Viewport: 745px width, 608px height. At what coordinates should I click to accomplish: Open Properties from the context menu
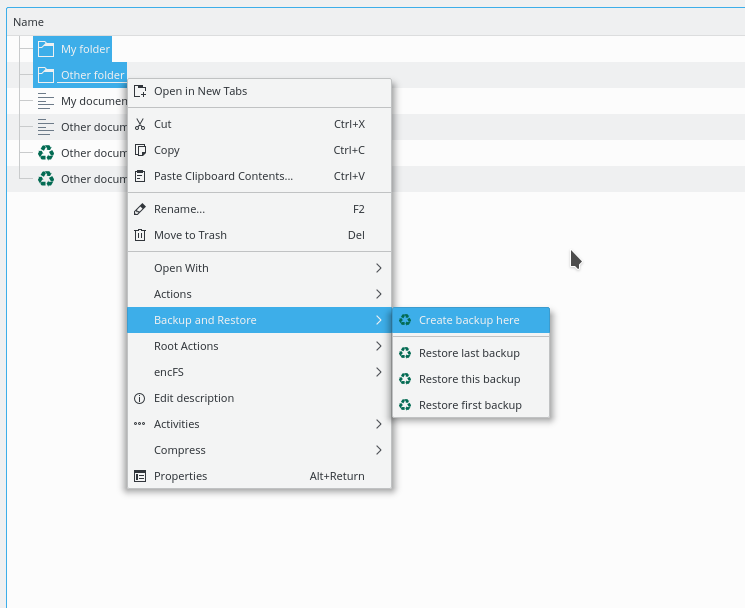pyautogui.click(x=259, y=476)
